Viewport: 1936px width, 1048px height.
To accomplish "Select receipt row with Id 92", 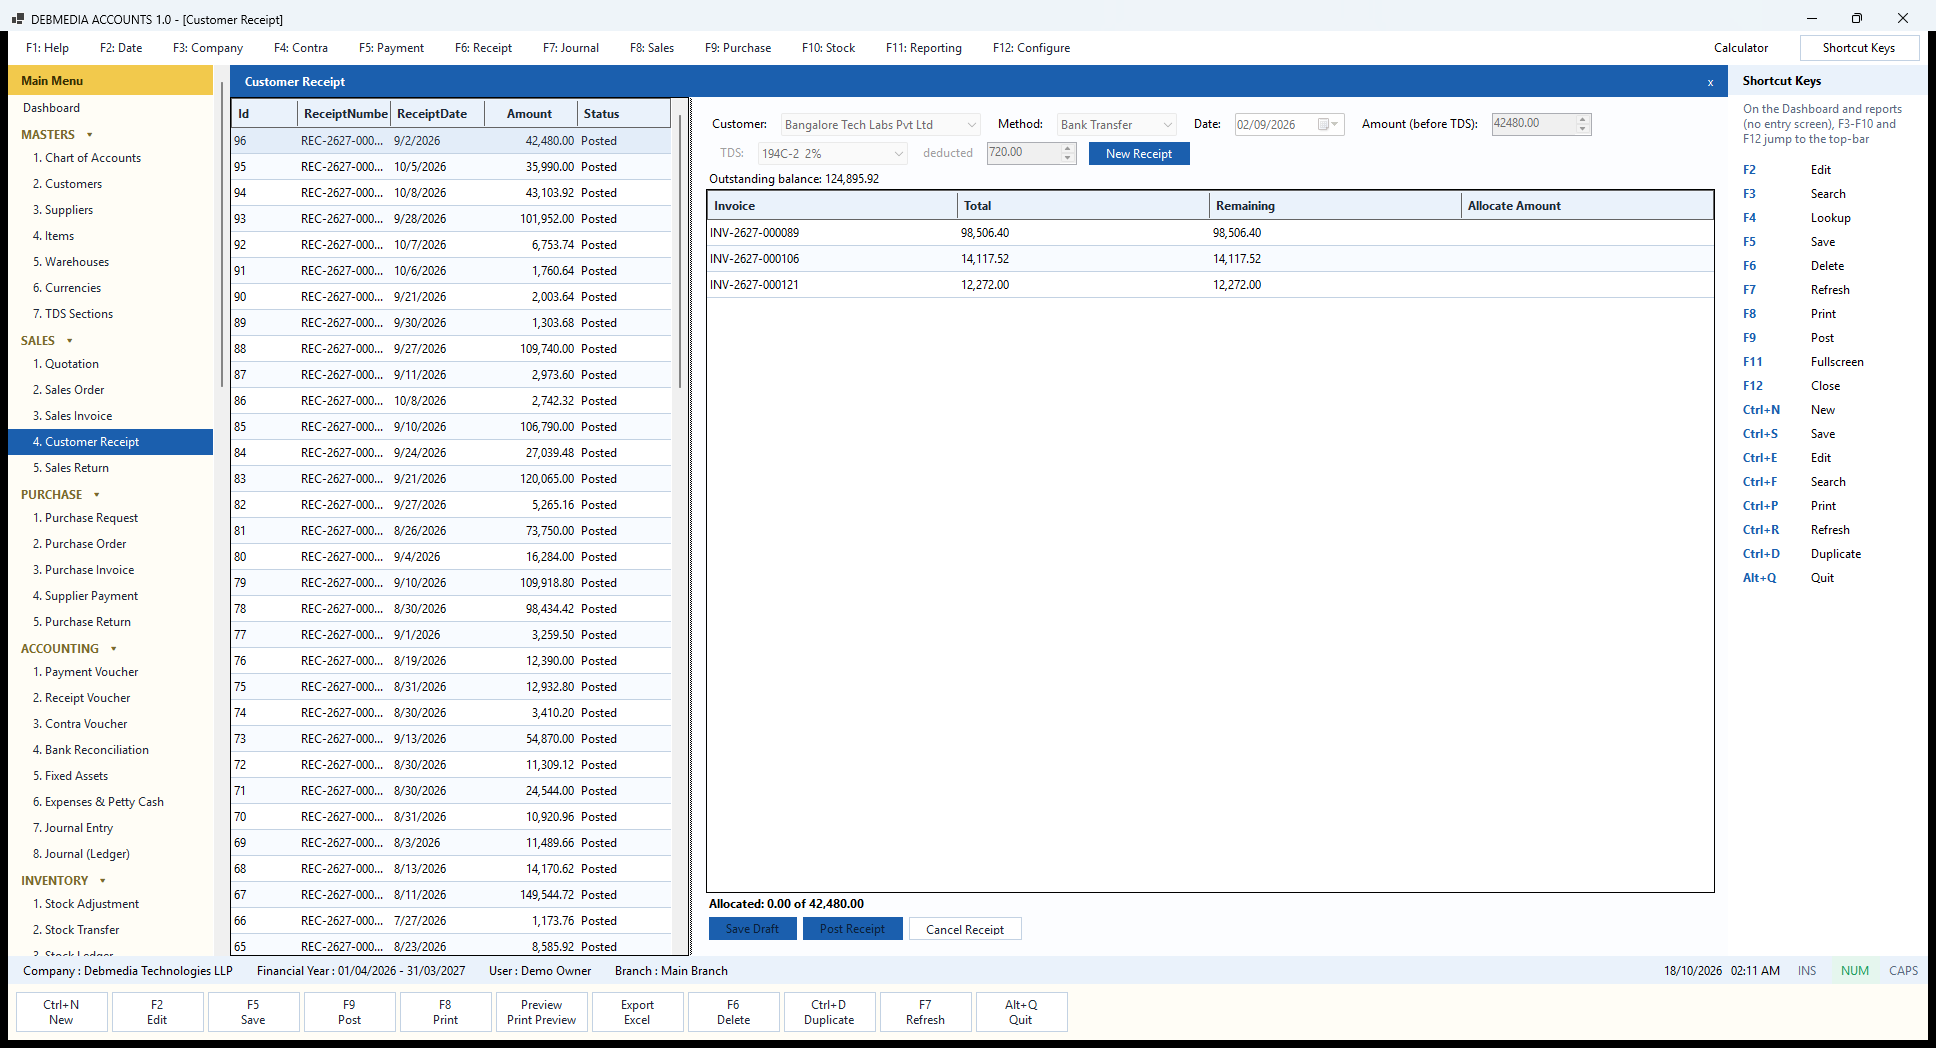I will [x=451, y=245].
